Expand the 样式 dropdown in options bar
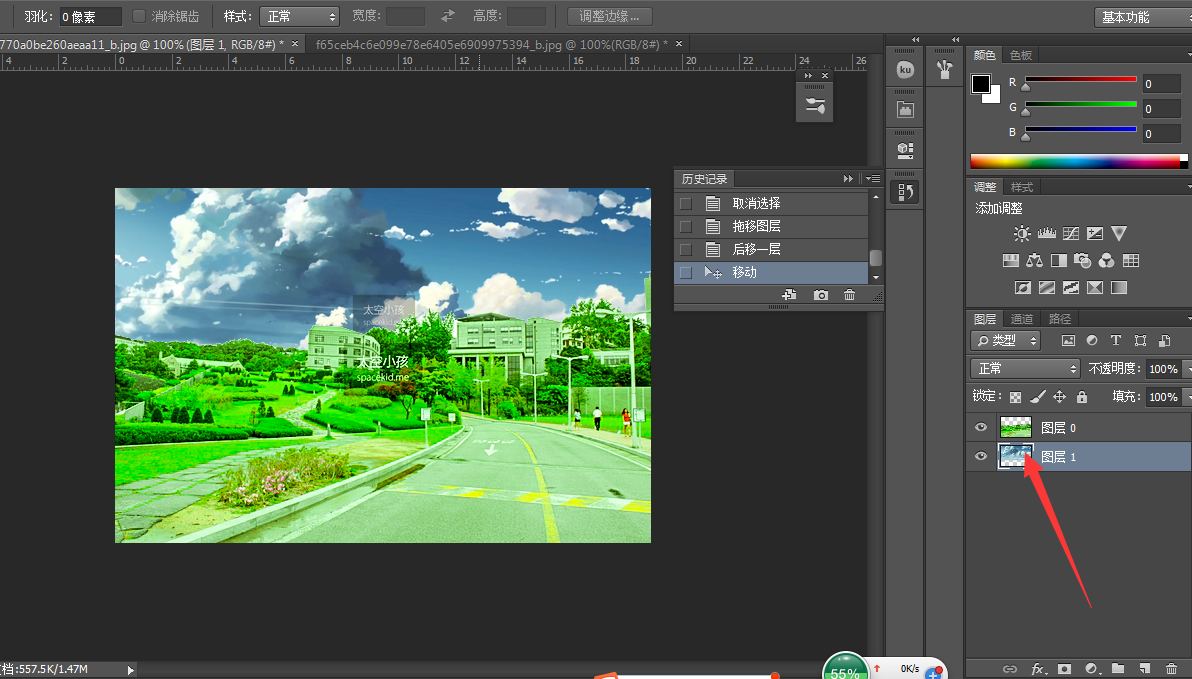 pos(299,17)
